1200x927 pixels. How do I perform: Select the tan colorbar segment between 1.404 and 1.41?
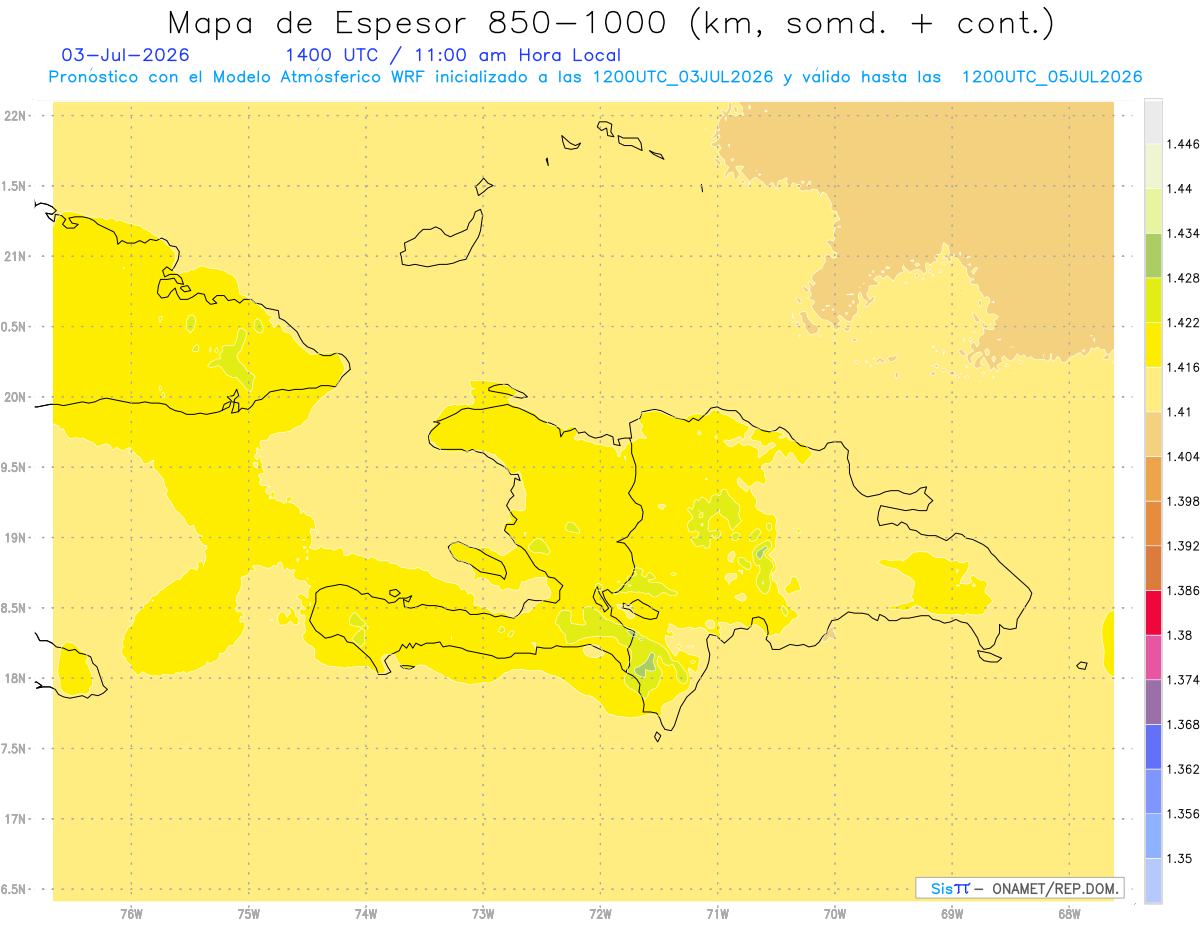click(1153, 434)
